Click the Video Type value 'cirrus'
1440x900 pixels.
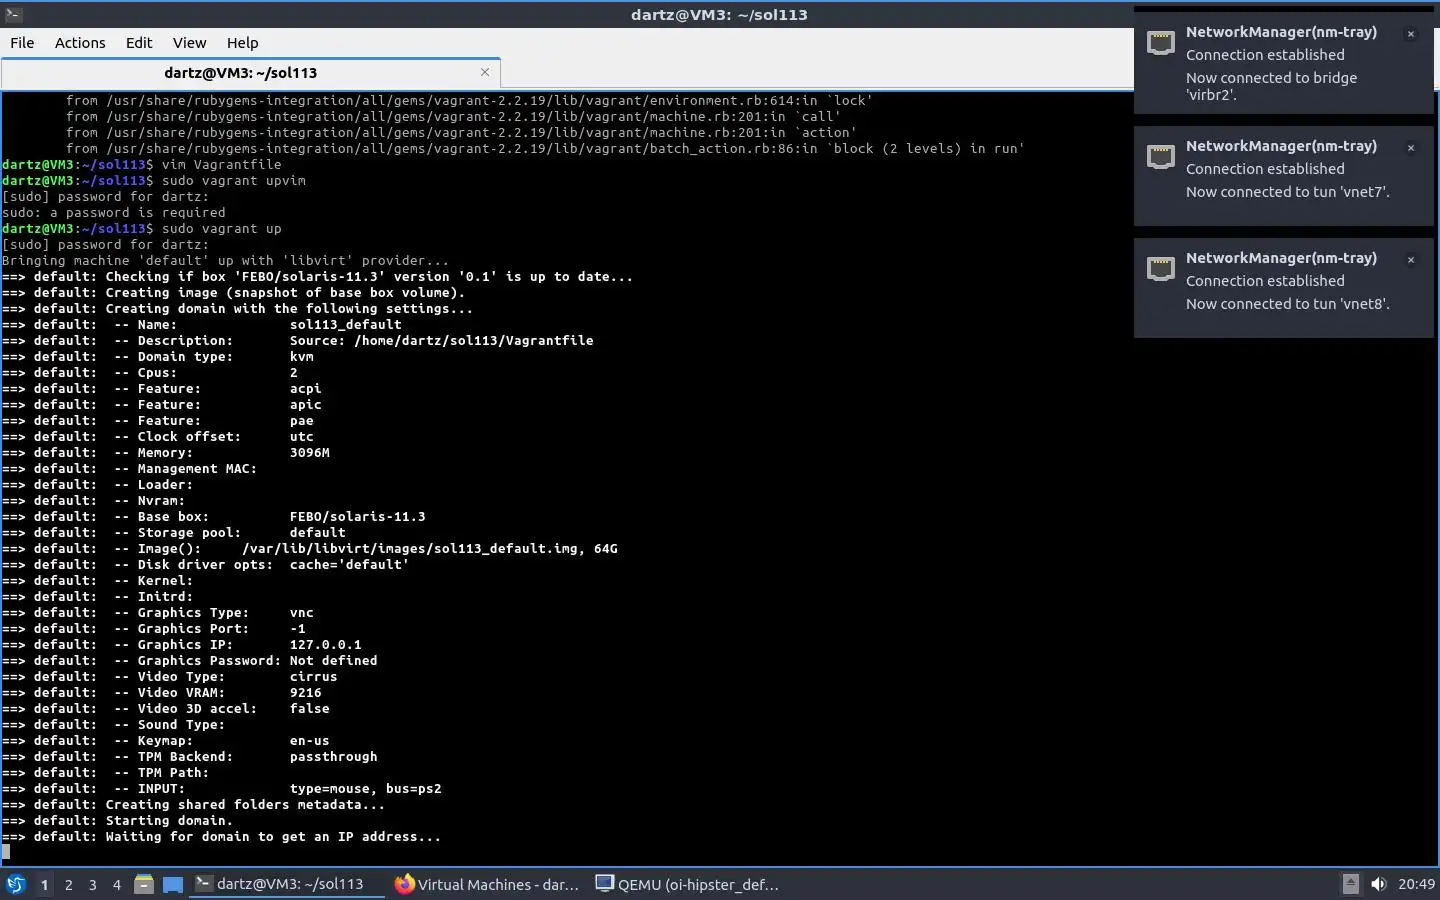(314, 677)
